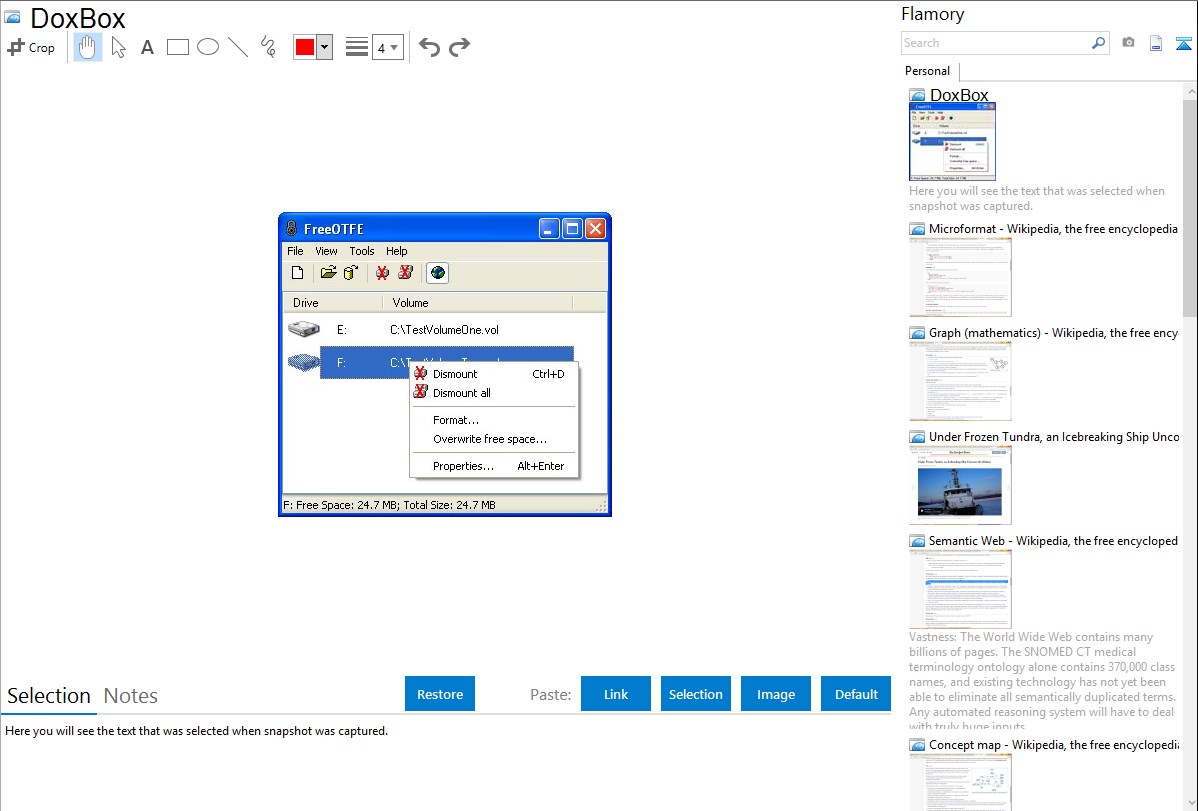Click the Link paste button

tap(616, 694)
